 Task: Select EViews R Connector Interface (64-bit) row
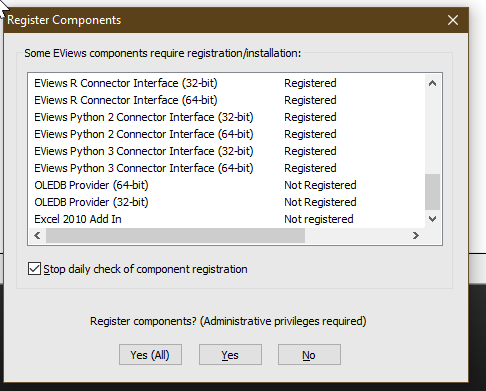click(x=227, y=100)
